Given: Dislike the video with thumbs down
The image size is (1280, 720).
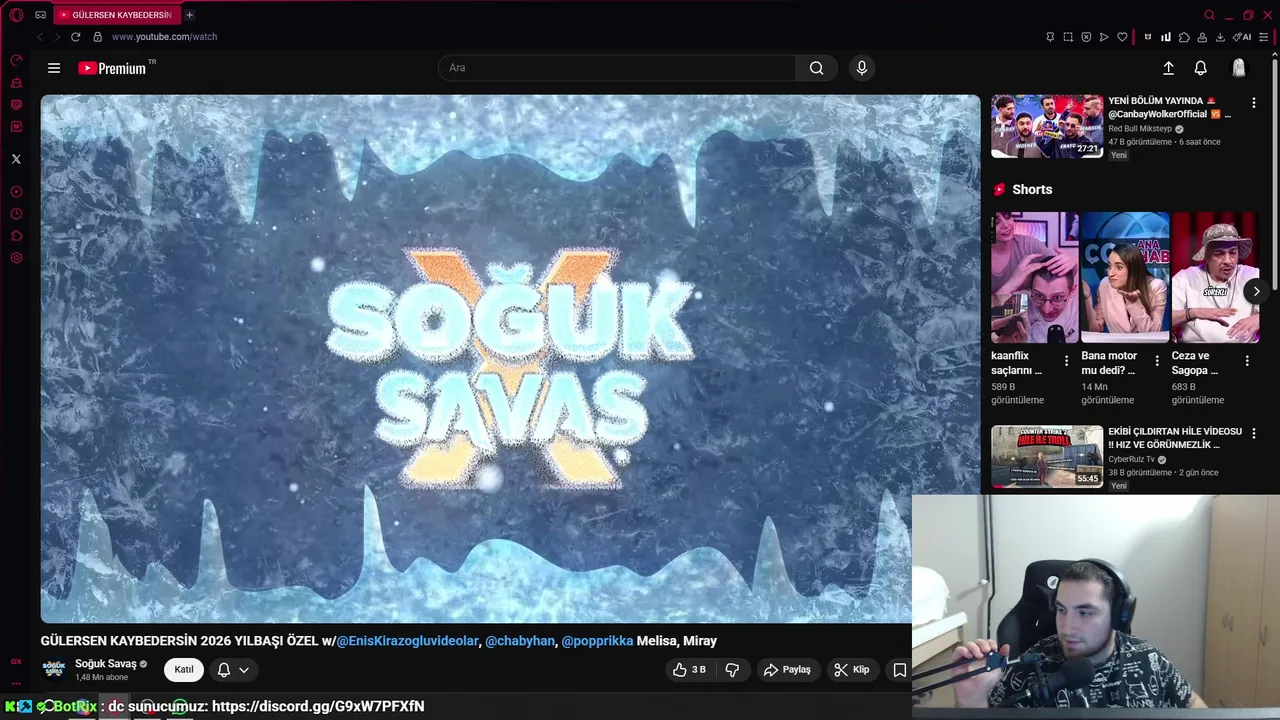Looking at the screenshot, I should (732, 670).
